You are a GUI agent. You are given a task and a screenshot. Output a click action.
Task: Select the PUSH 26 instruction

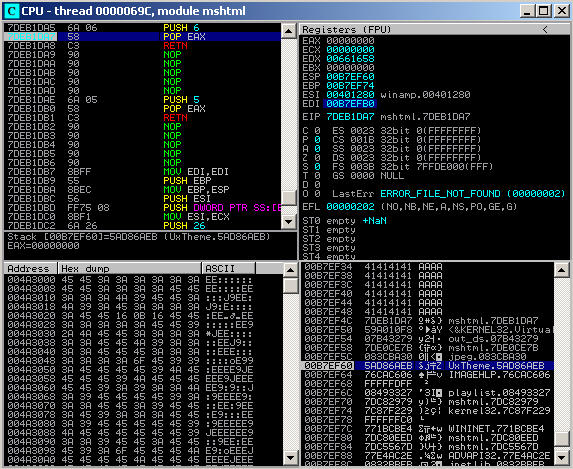tap(143, 226)
